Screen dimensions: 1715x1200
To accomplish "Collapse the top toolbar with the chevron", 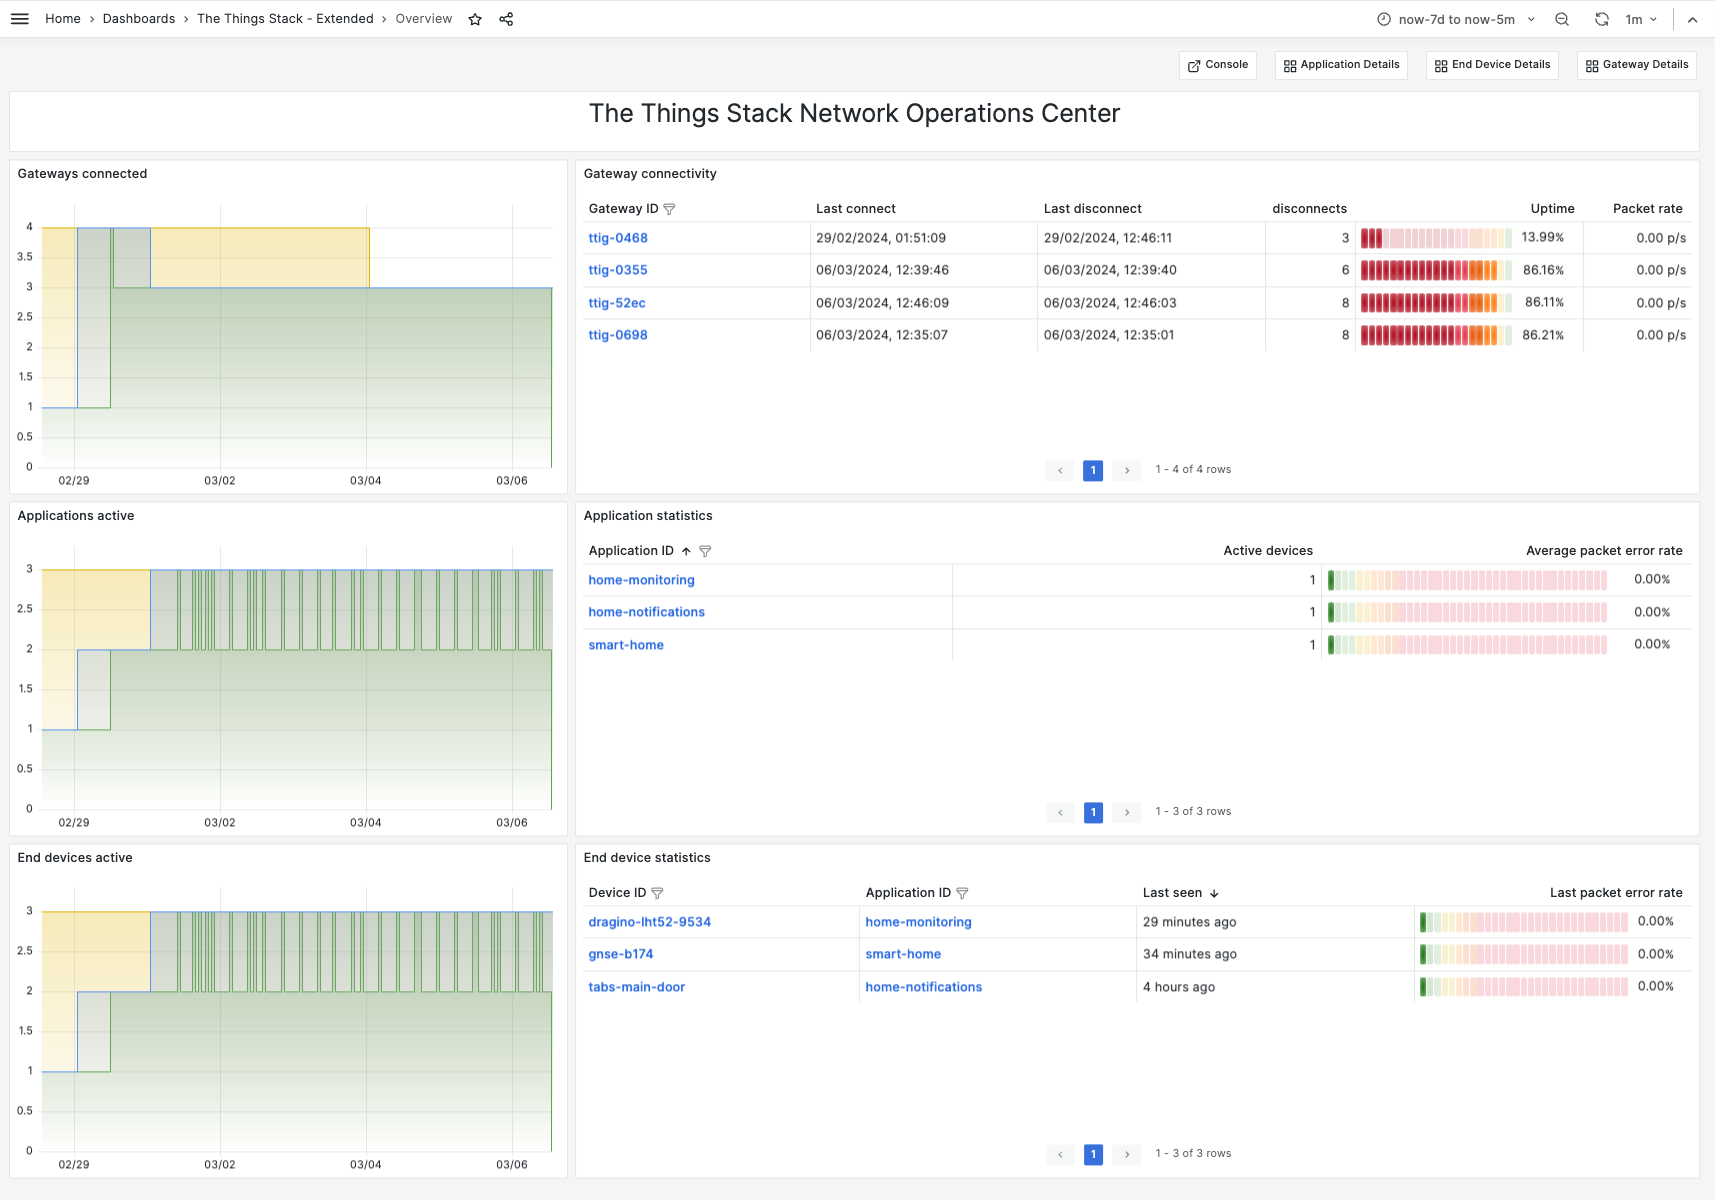I will (1692, 19).
